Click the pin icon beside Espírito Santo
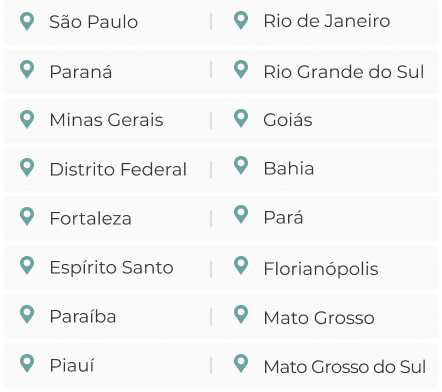442x392 pixels. pos(27,266)
